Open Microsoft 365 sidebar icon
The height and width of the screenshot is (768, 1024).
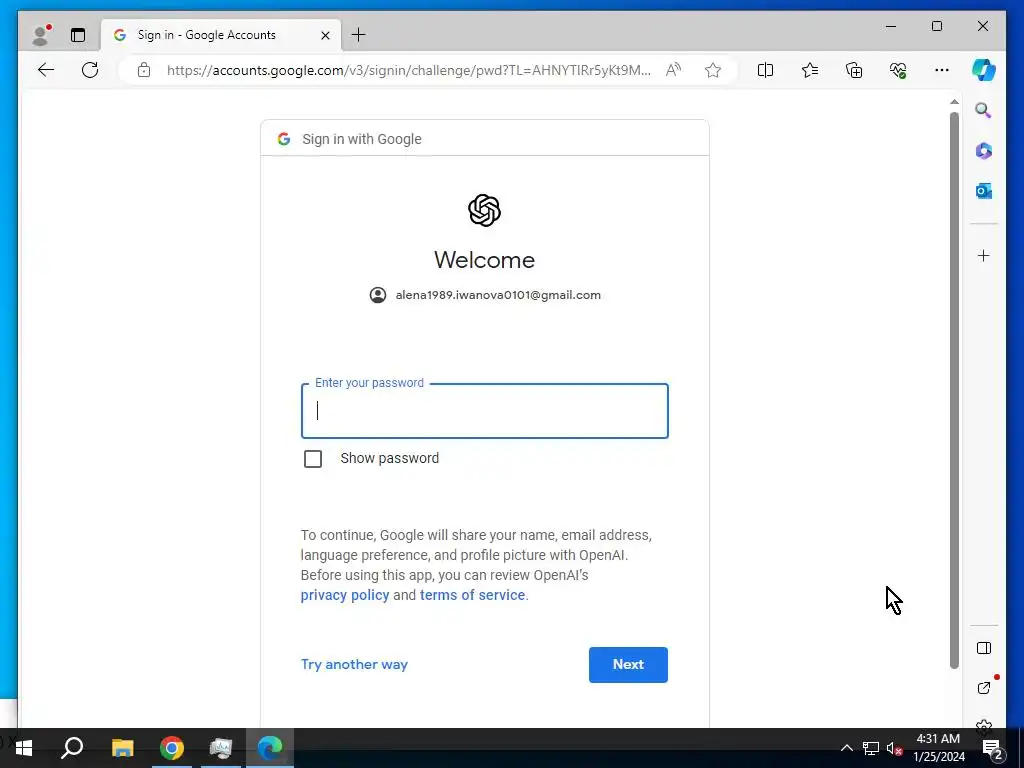(984, 151)
